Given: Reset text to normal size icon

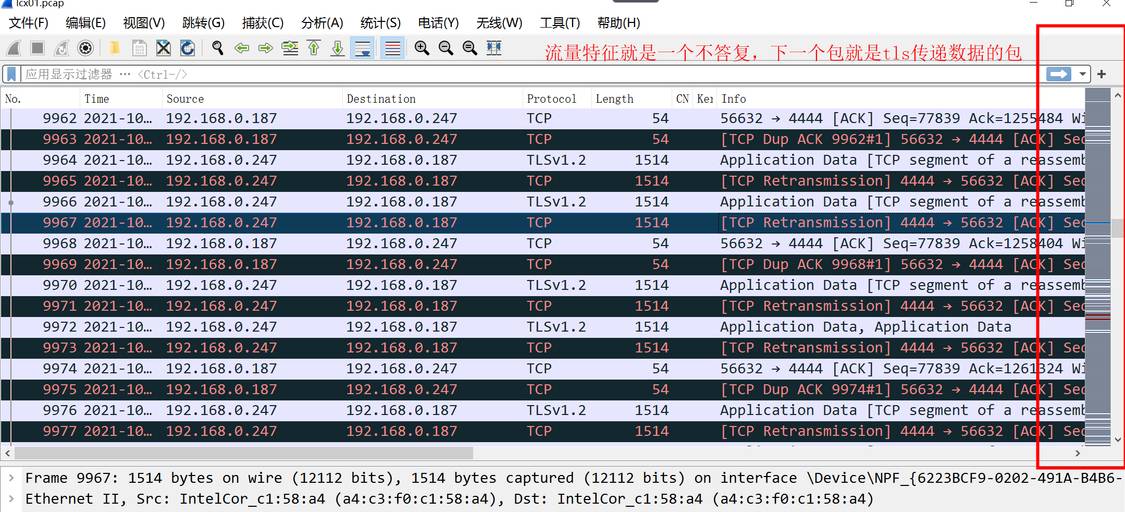Looking at the screenshot, I should pyautogui.click(x=470, y=49).
